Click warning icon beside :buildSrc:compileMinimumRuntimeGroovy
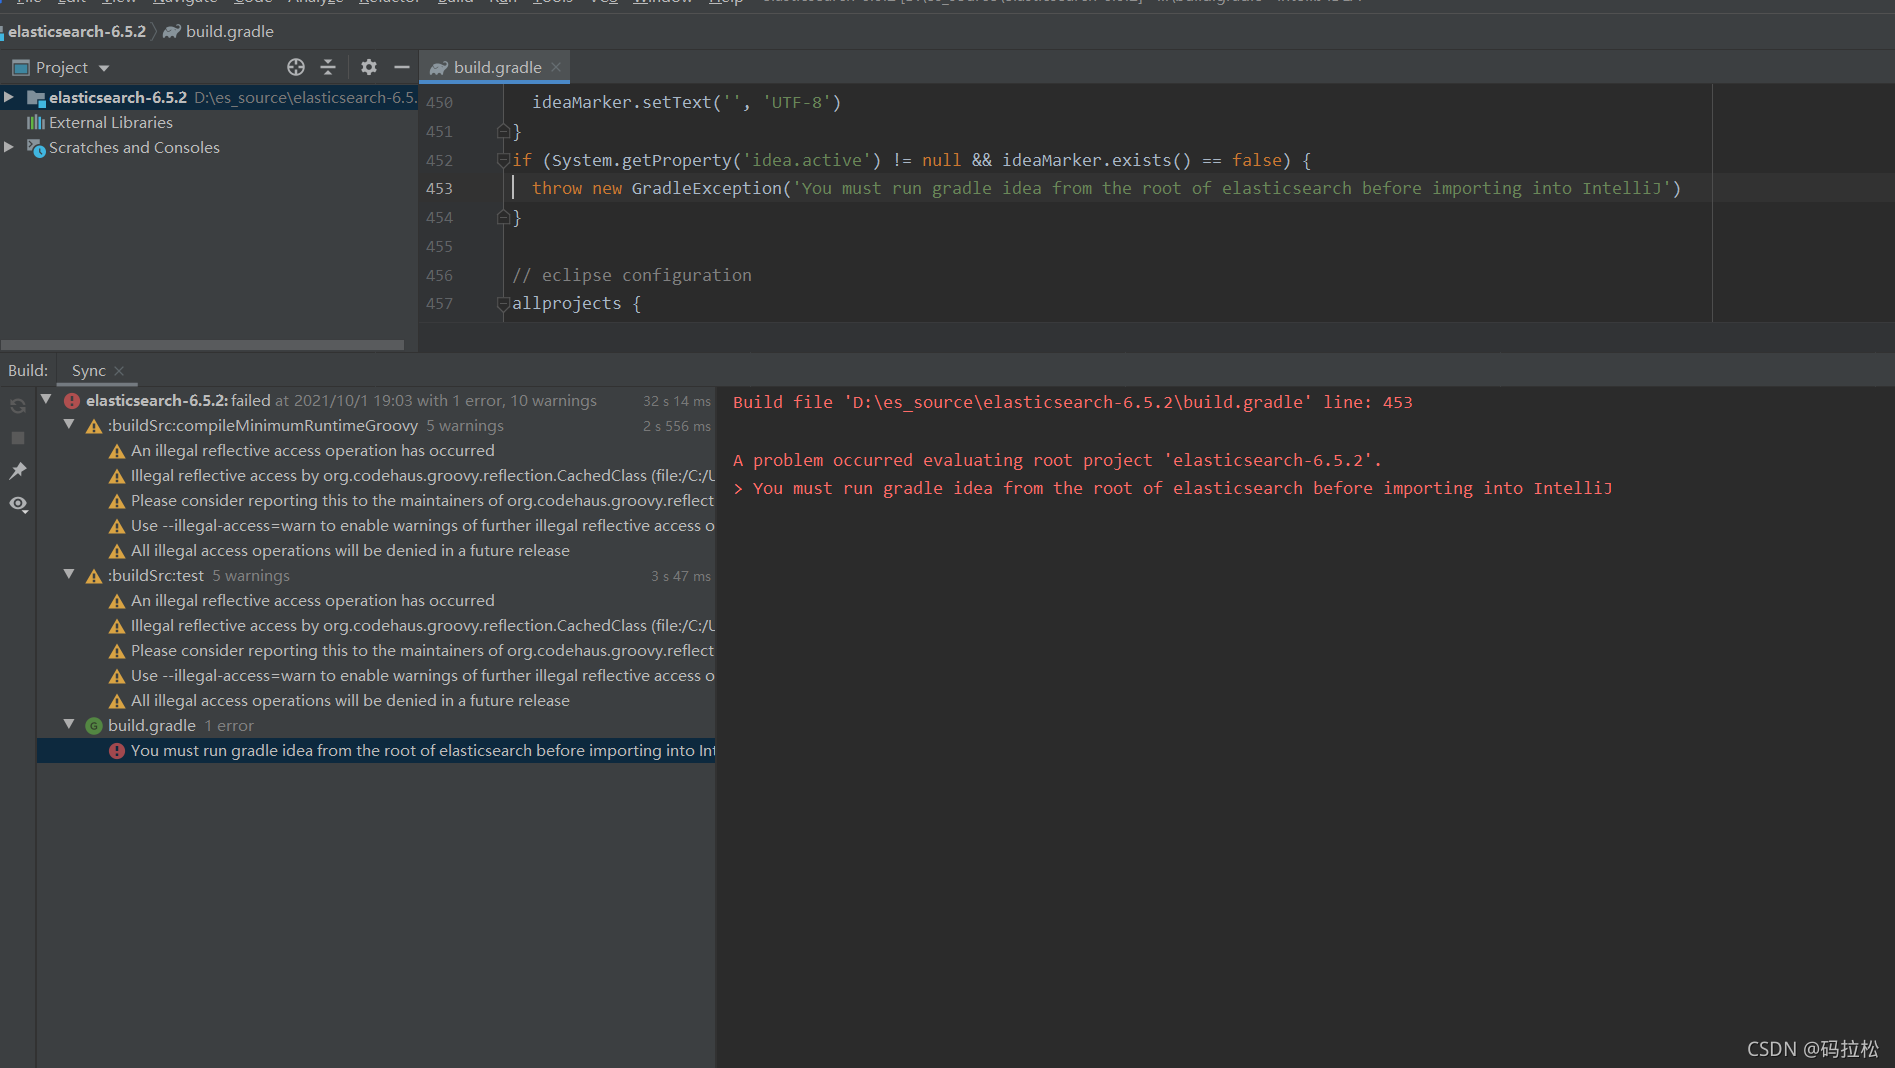This screenshot has width=1895, height=1068. 94,426
